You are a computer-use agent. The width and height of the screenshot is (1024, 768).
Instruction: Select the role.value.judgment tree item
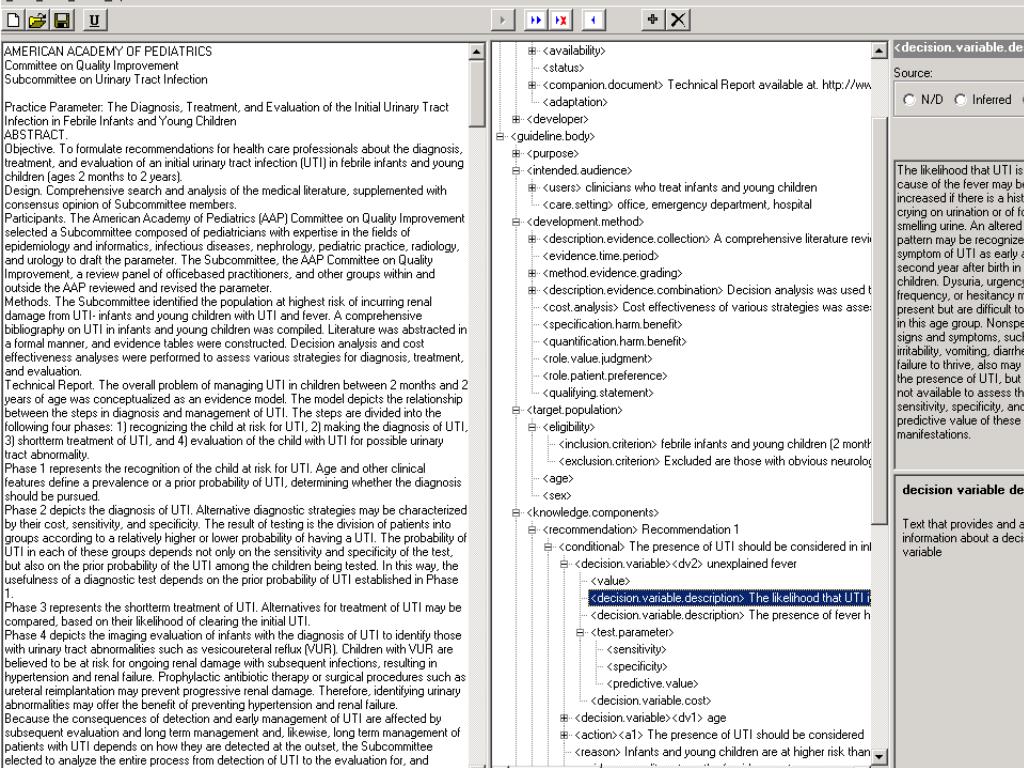597,359
